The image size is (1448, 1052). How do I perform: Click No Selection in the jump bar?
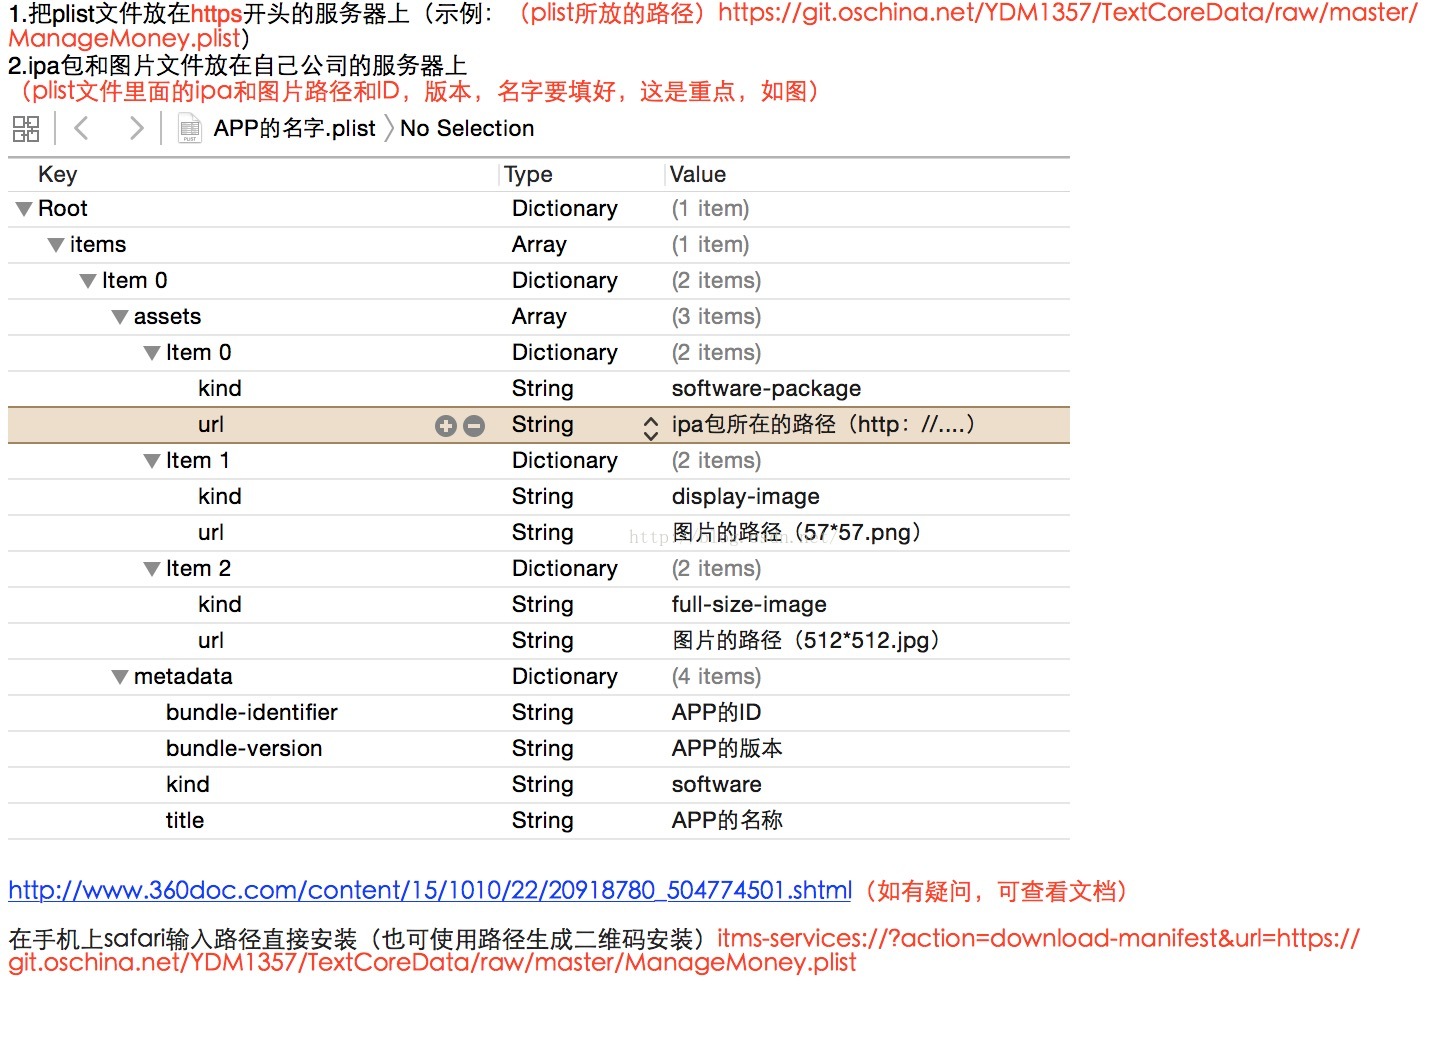[x=467, y=129]
